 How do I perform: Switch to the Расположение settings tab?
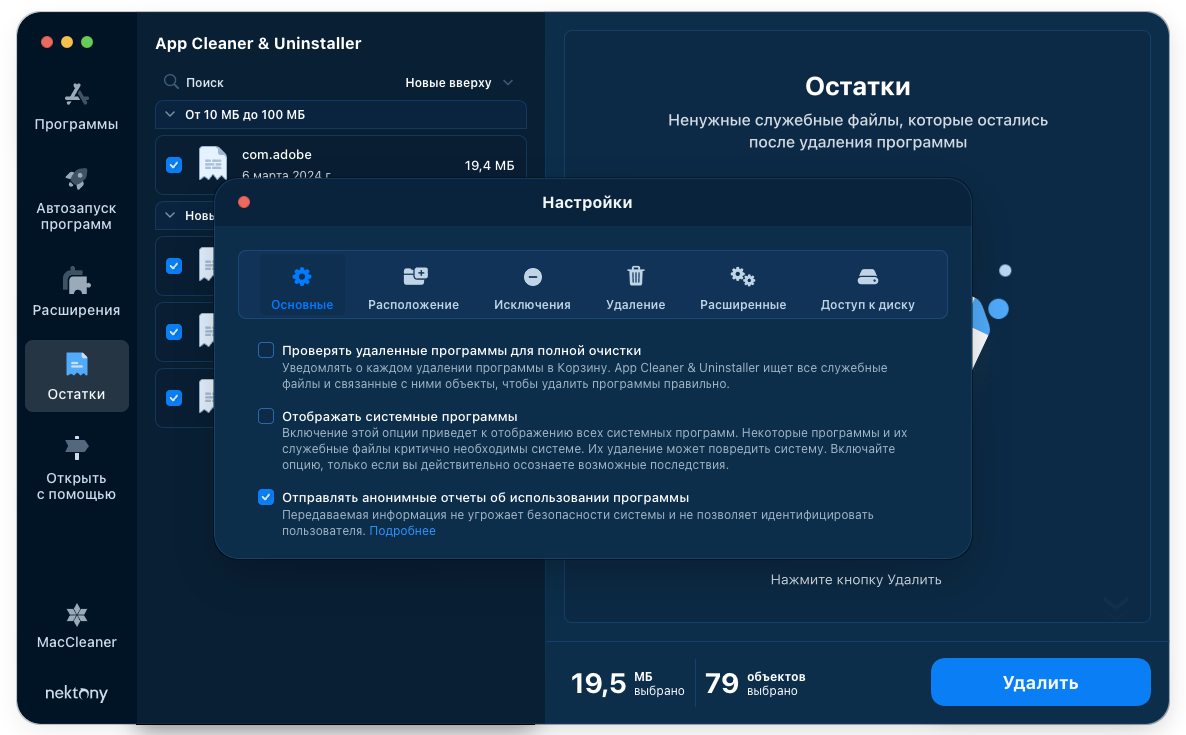coord(413,286)
